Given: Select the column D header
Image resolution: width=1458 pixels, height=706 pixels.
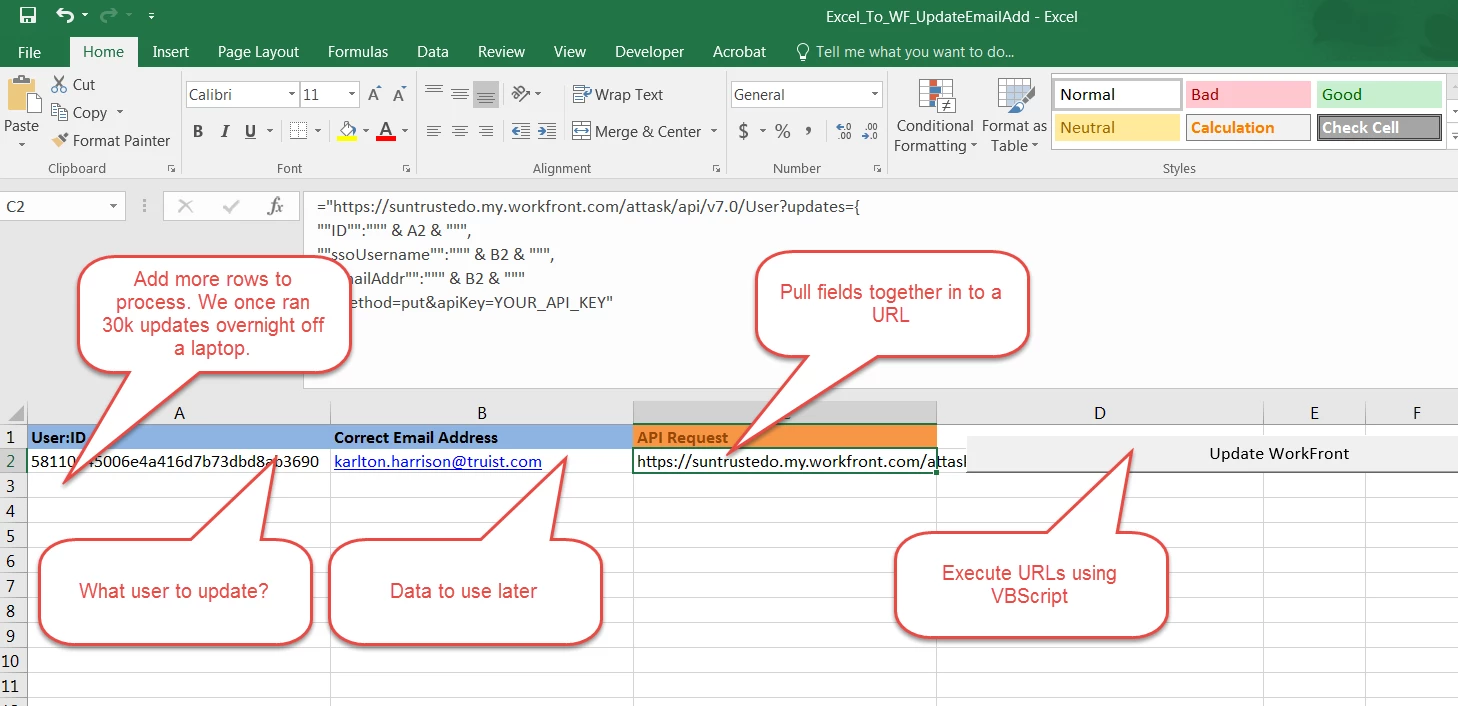Looking at the screenshot, I should (1100, 413).
